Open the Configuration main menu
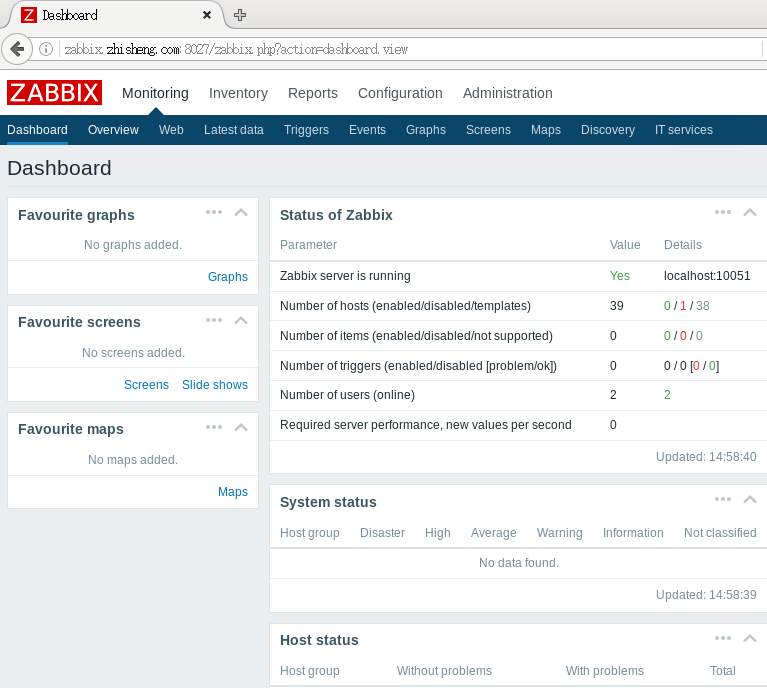This screenshot has width=767, height=688. click(400, 93)
